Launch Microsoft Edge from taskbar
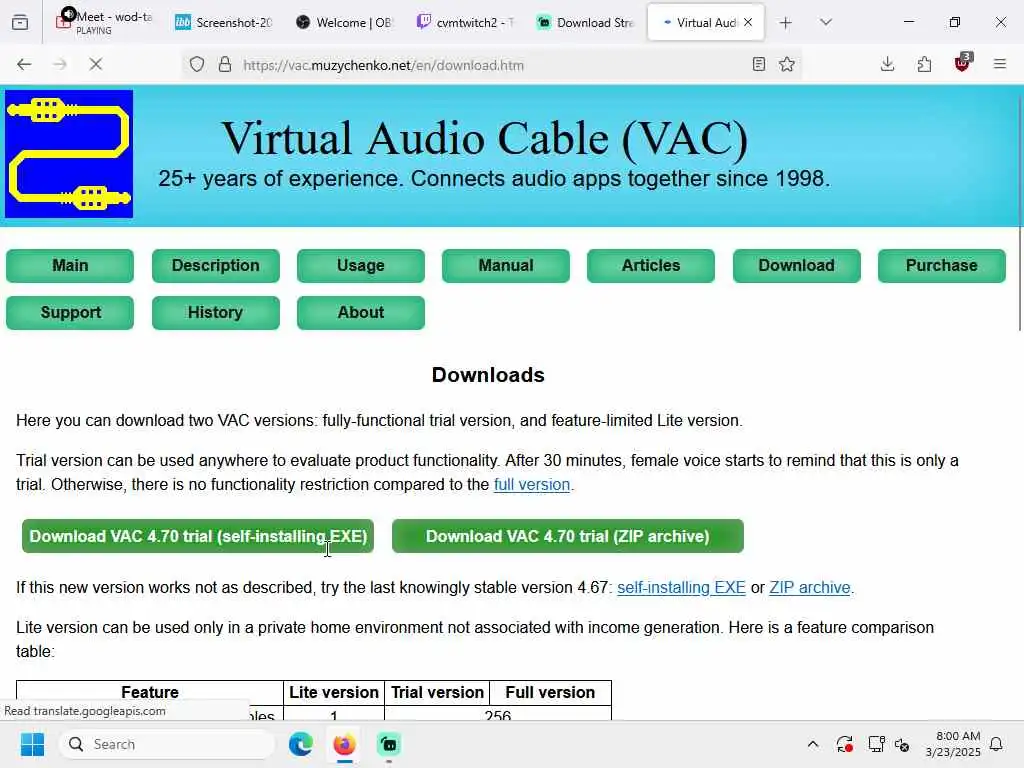The image size is (1024, 768). point(301,744)
